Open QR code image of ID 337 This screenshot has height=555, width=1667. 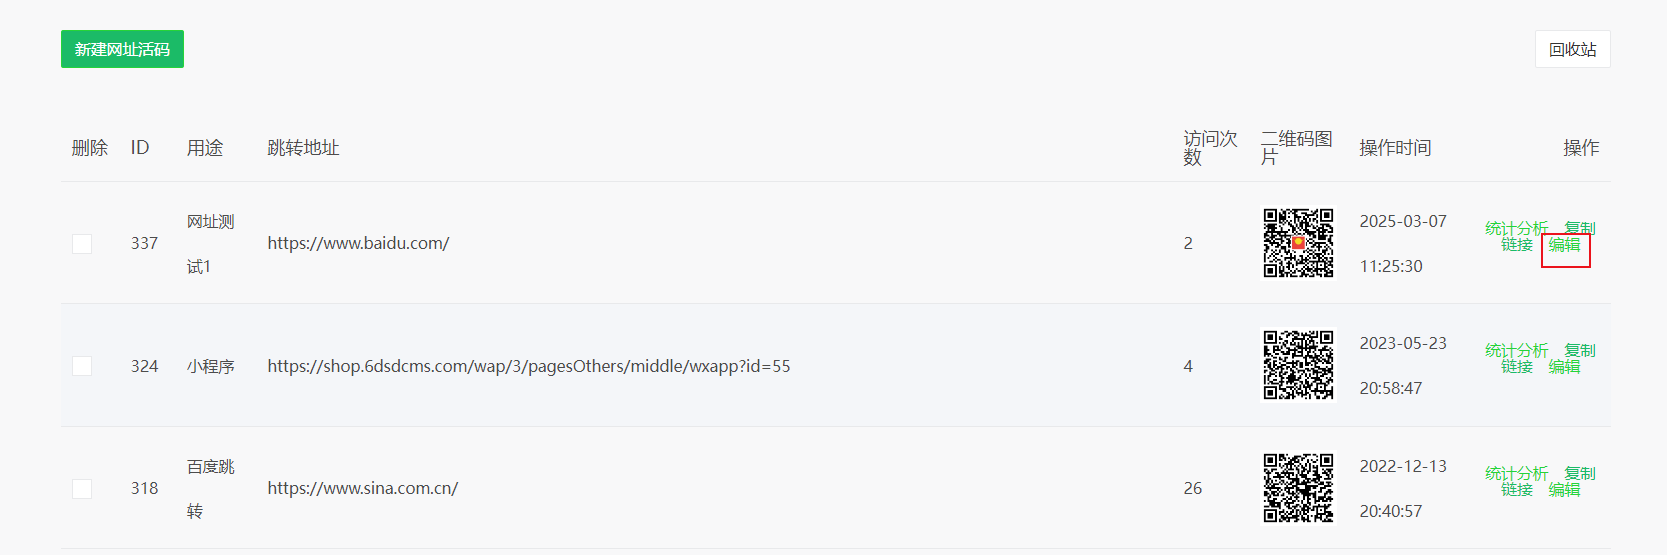1298,243
